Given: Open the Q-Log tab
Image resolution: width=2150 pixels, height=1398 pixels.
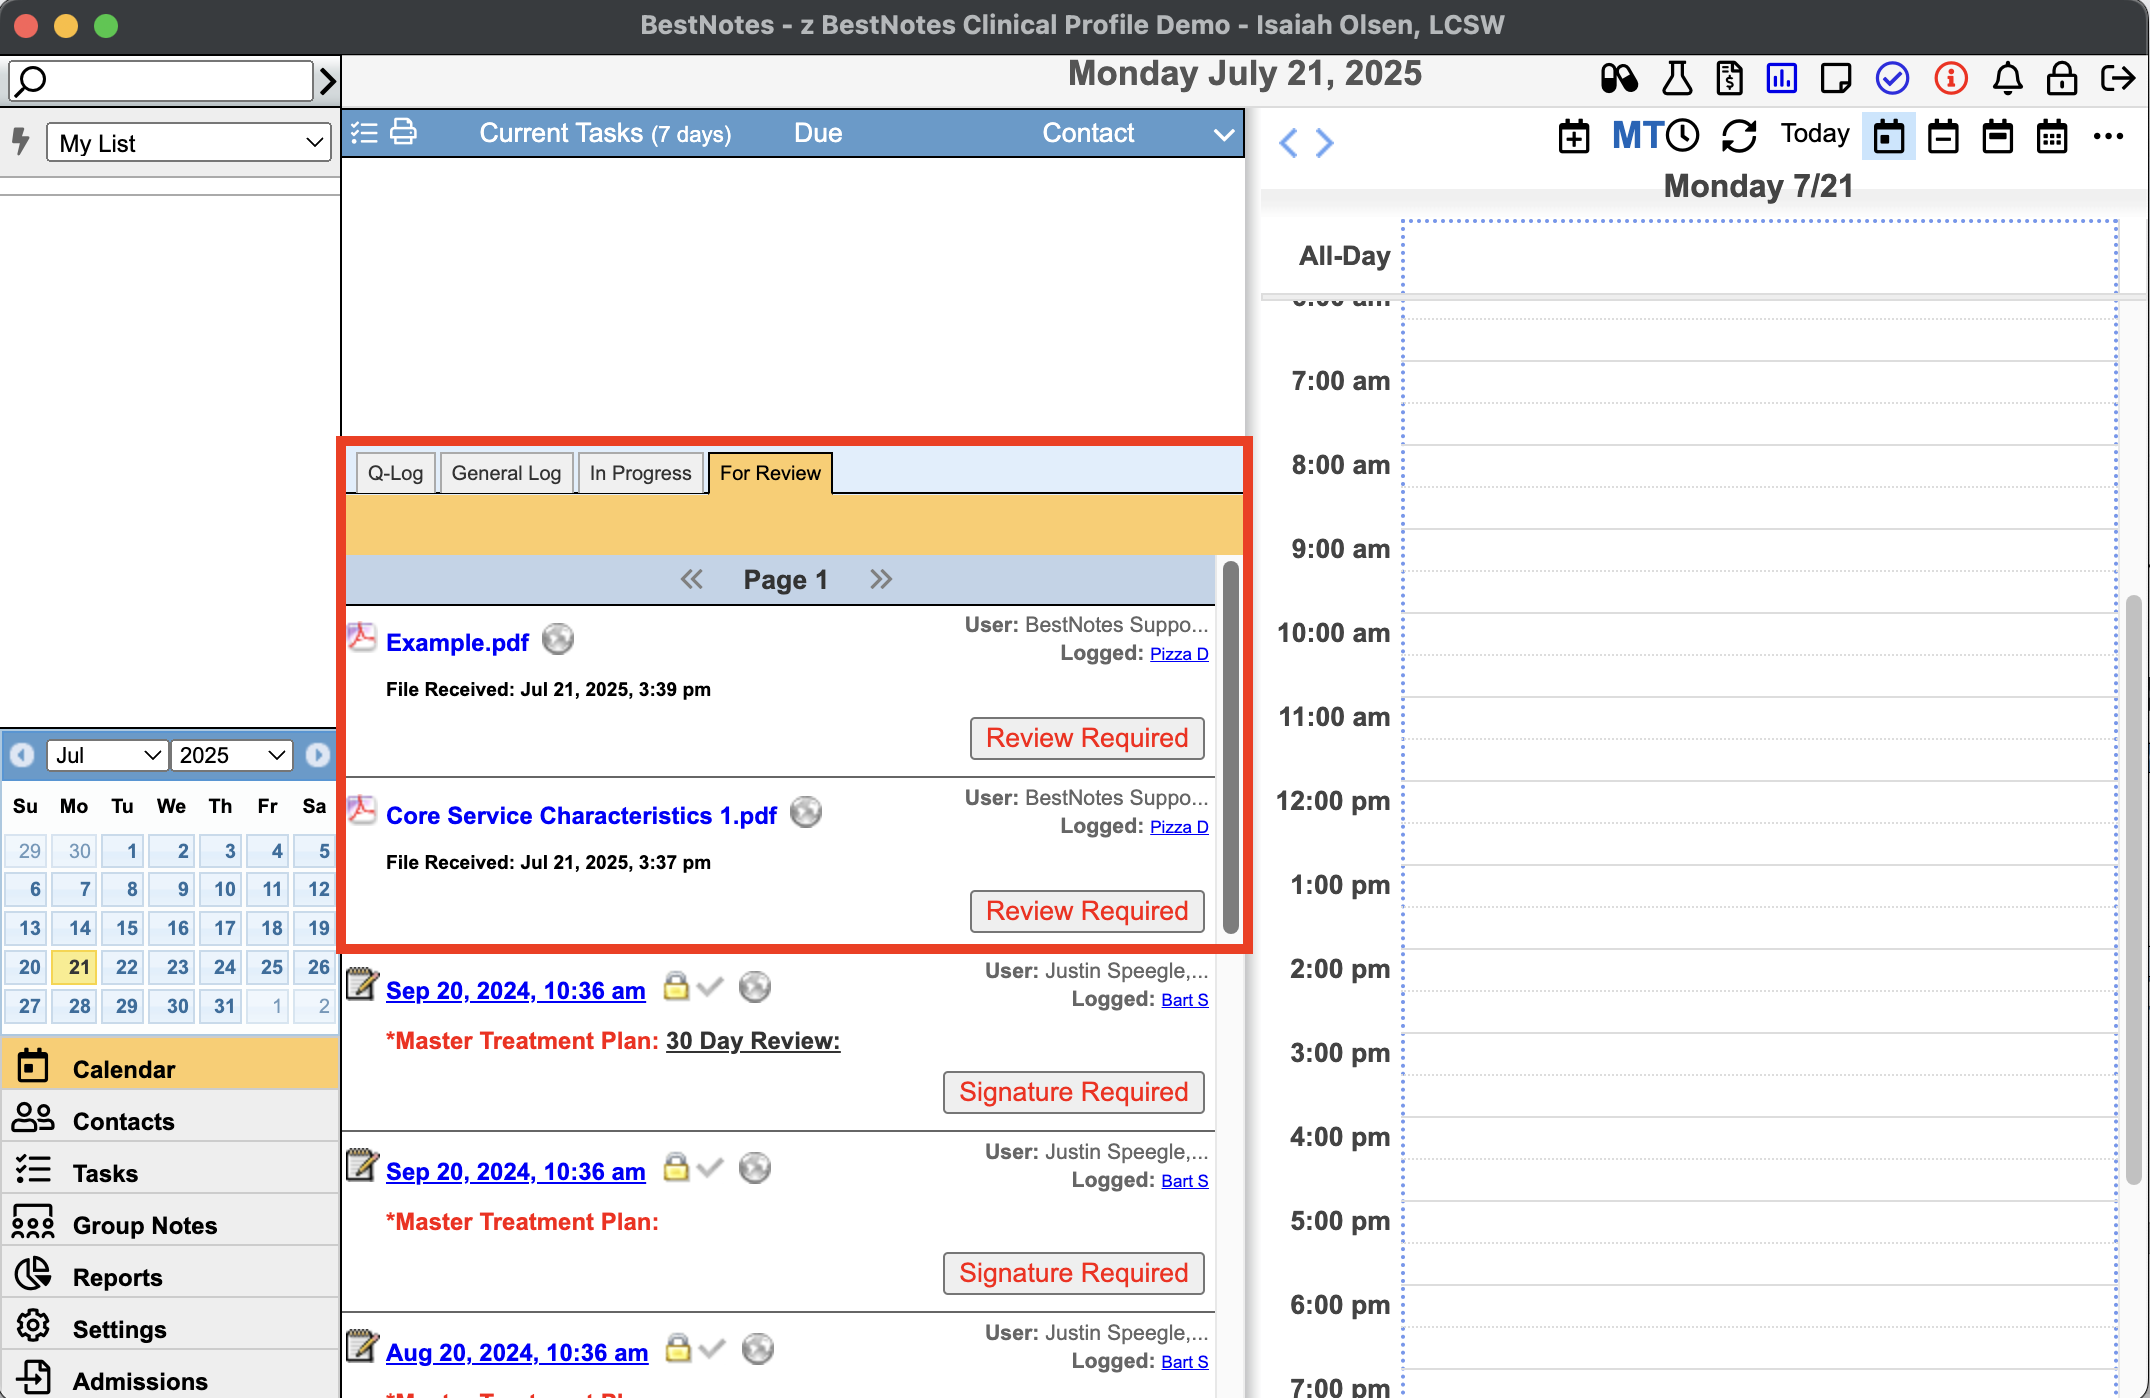Looking at the screenshot, I should tap(395, 473).
